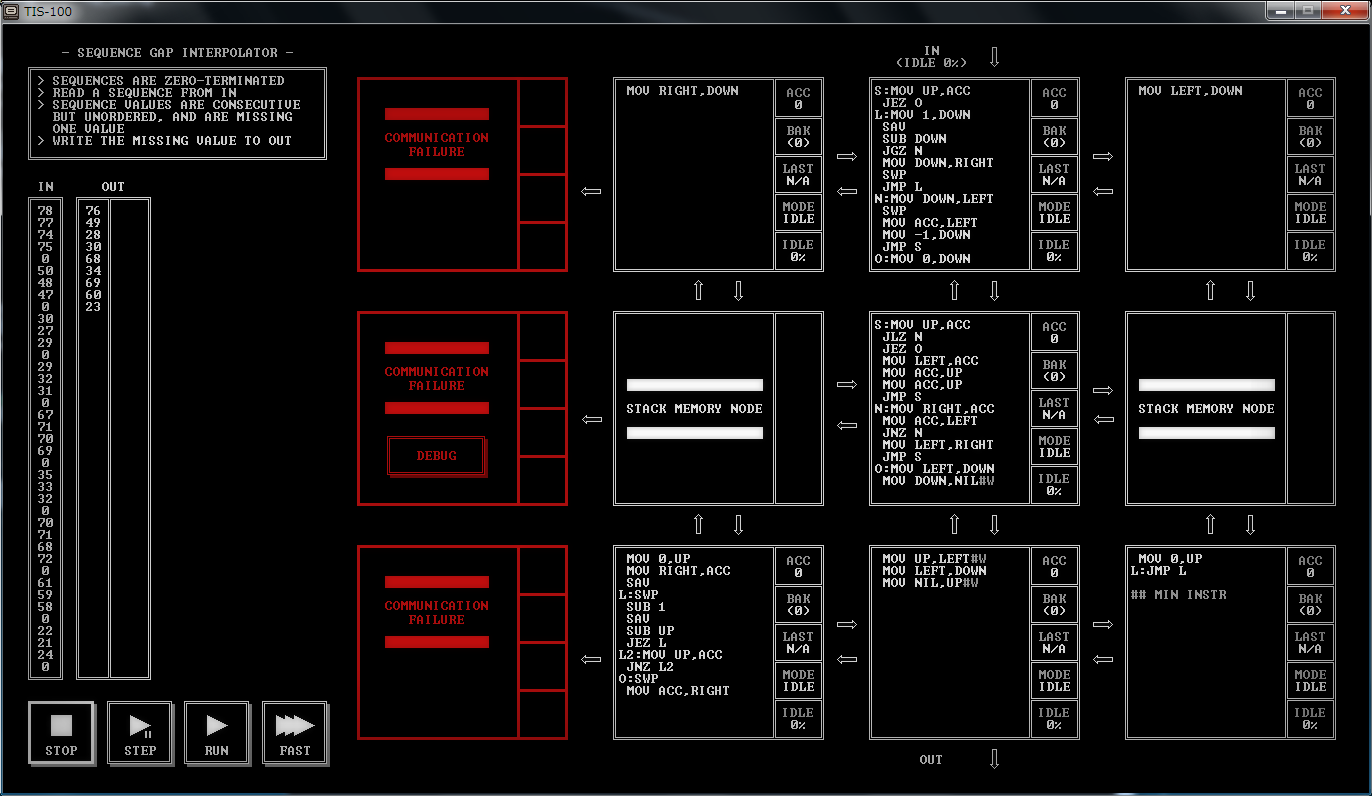Click the 'MOV RIGHT,DOWN' code line
The height and width of the screenshot is (796, 1372).
(x=682, y=91)
